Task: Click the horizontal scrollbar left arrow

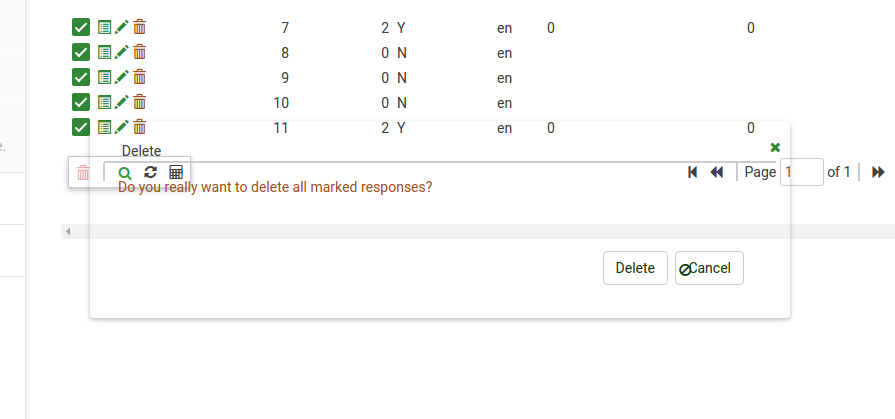Action: (68, 231)
